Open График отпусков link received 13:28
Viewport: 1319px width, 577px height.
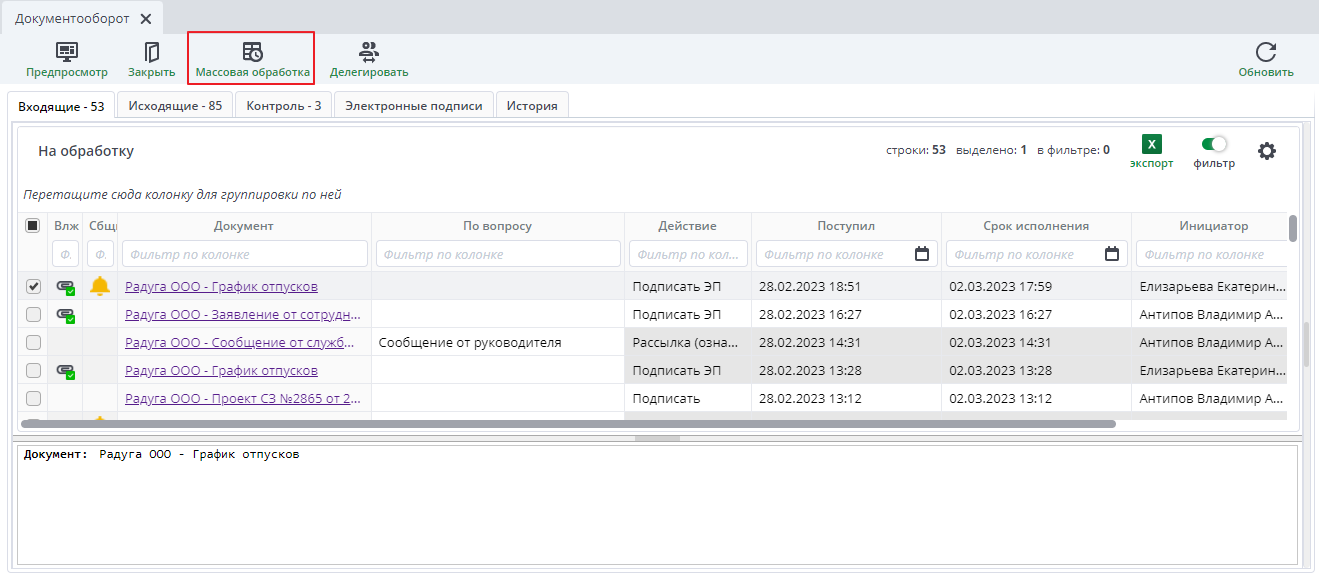221,371
